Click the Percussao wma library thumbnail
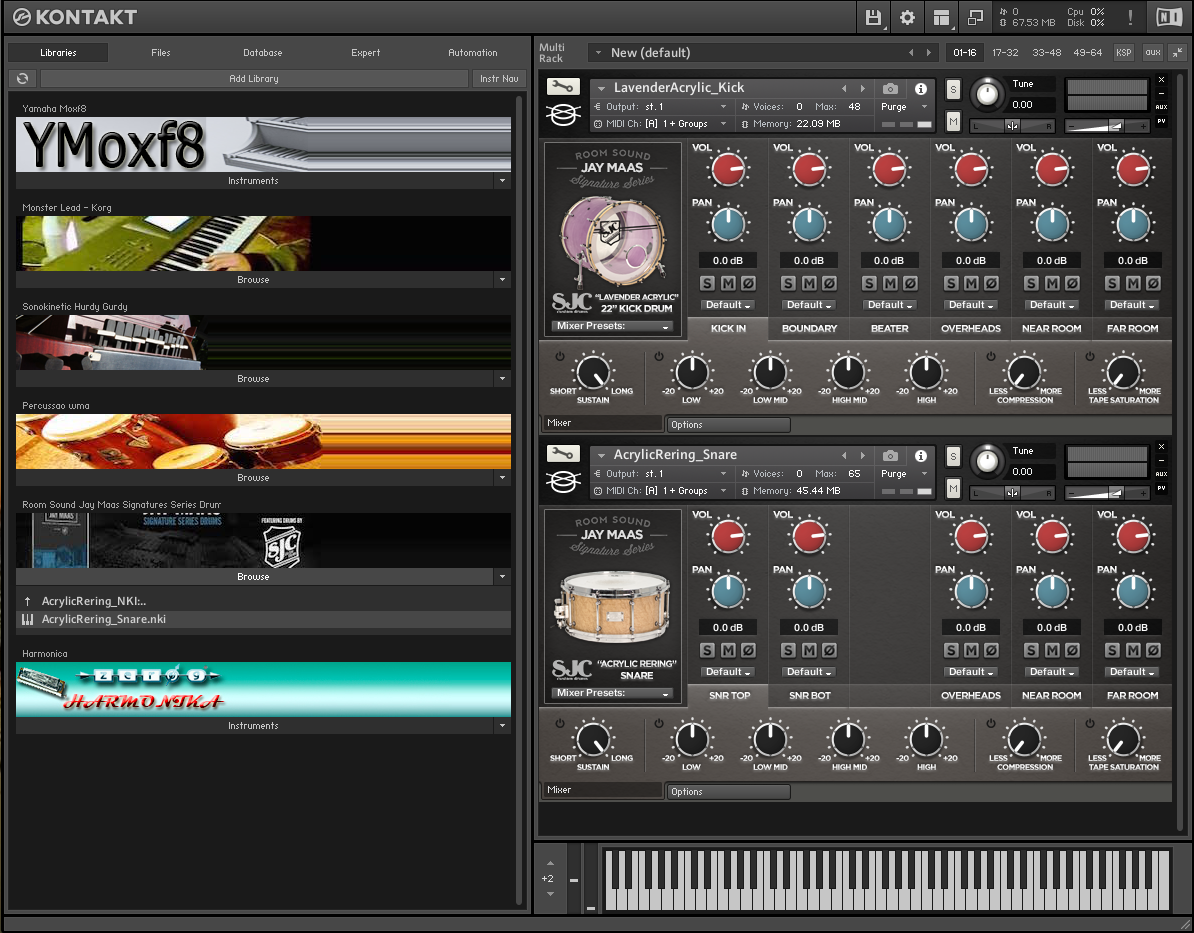Viewport: 1194px width, 933px height. (263, 442)
